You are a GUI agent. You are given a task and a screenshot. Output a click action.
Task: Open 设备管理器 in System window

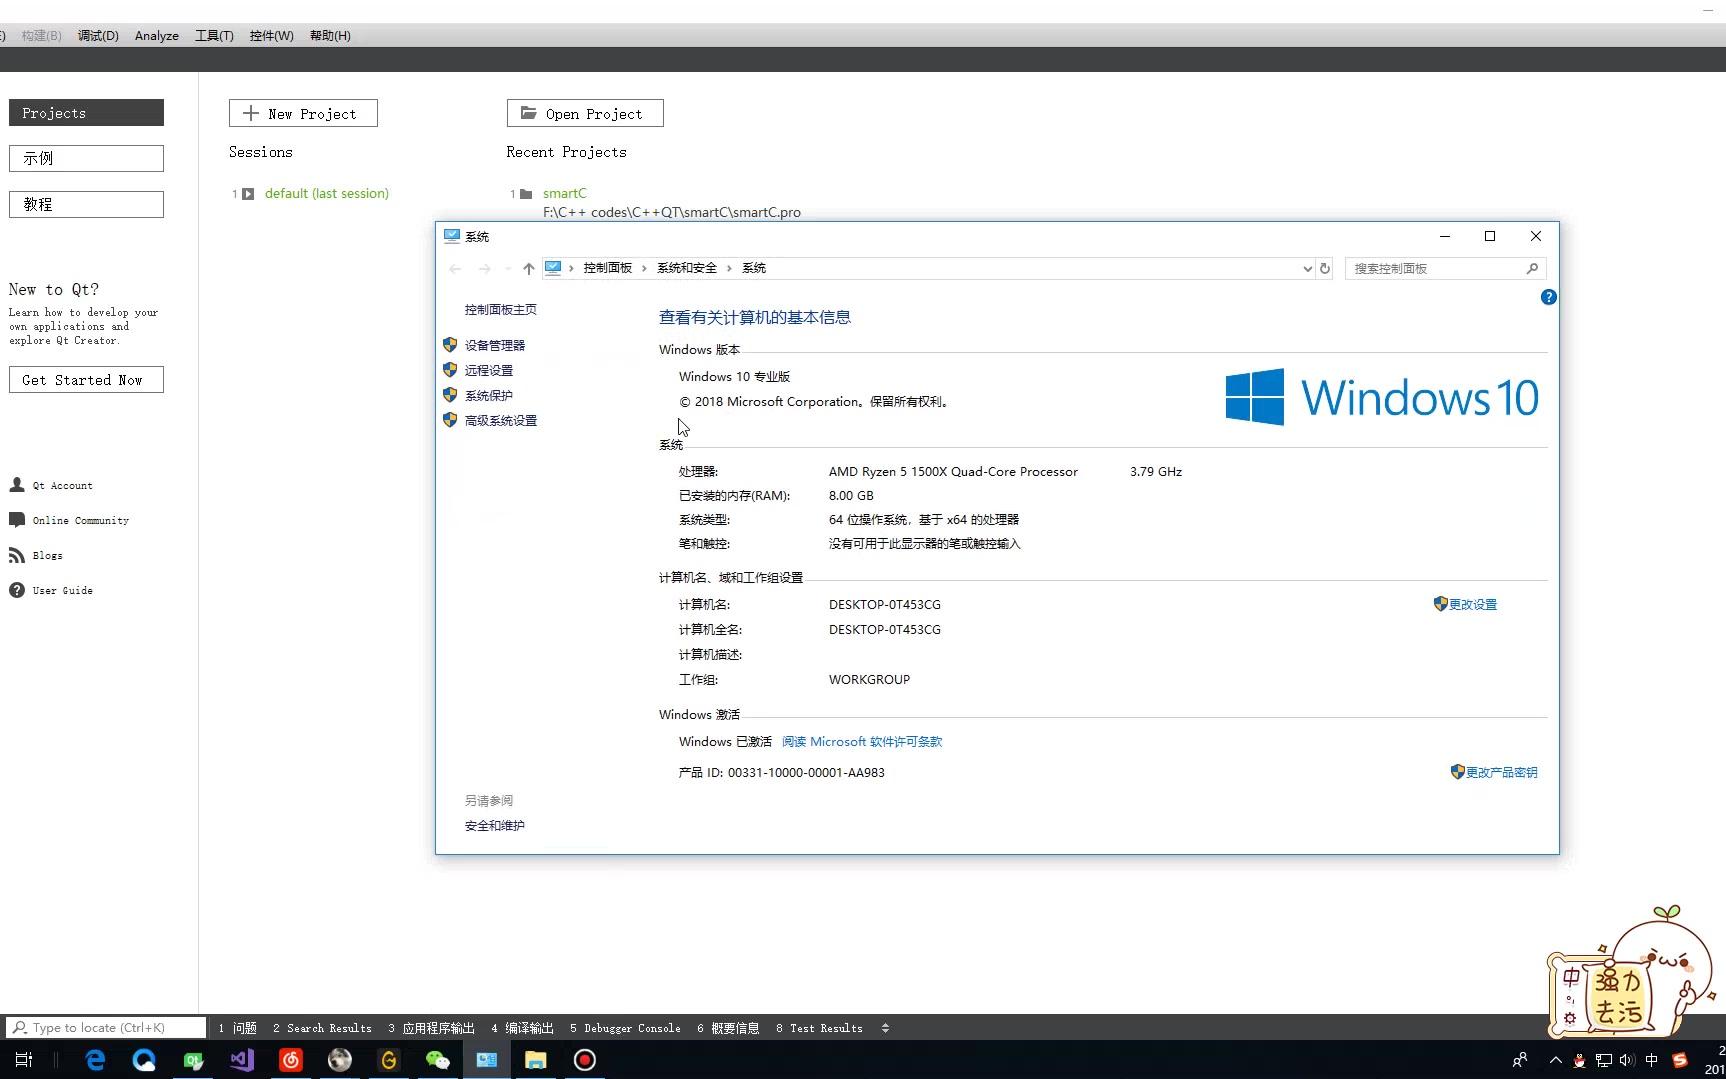click(494, 345)
